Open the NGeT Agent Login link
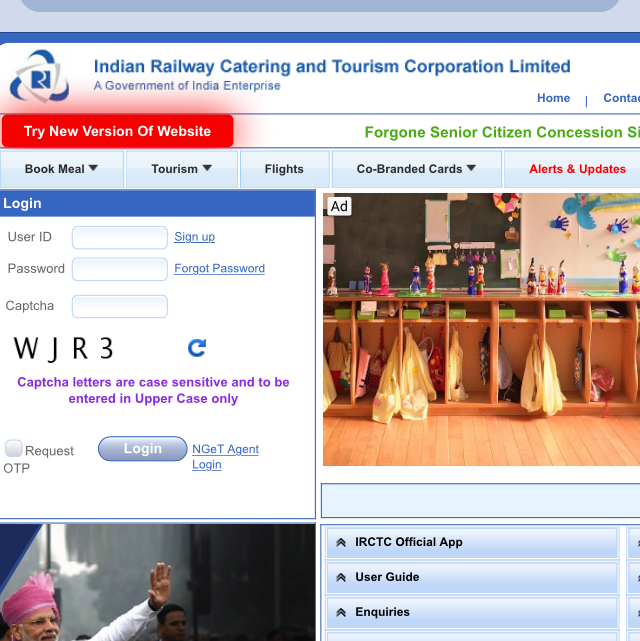 point(225,457)
